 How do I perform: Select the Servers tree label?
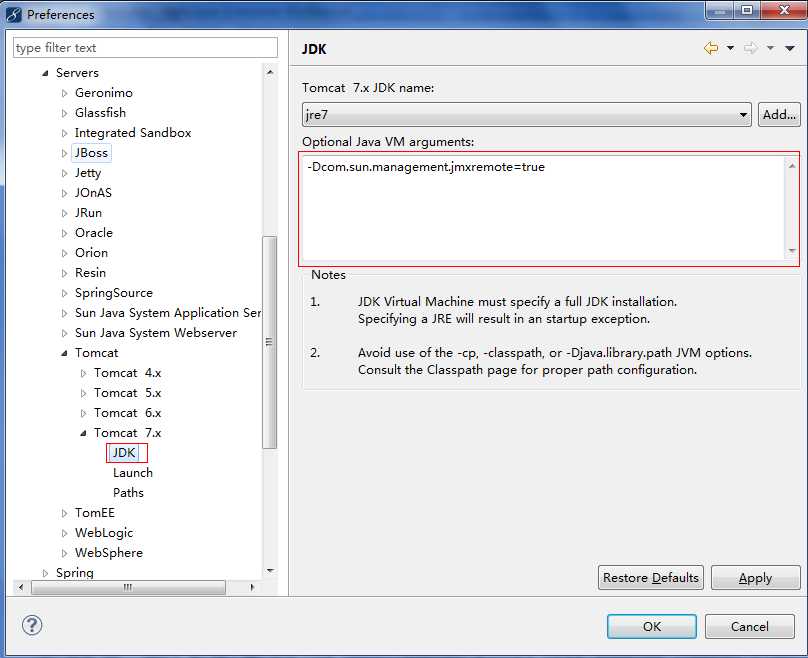point(77,73)
